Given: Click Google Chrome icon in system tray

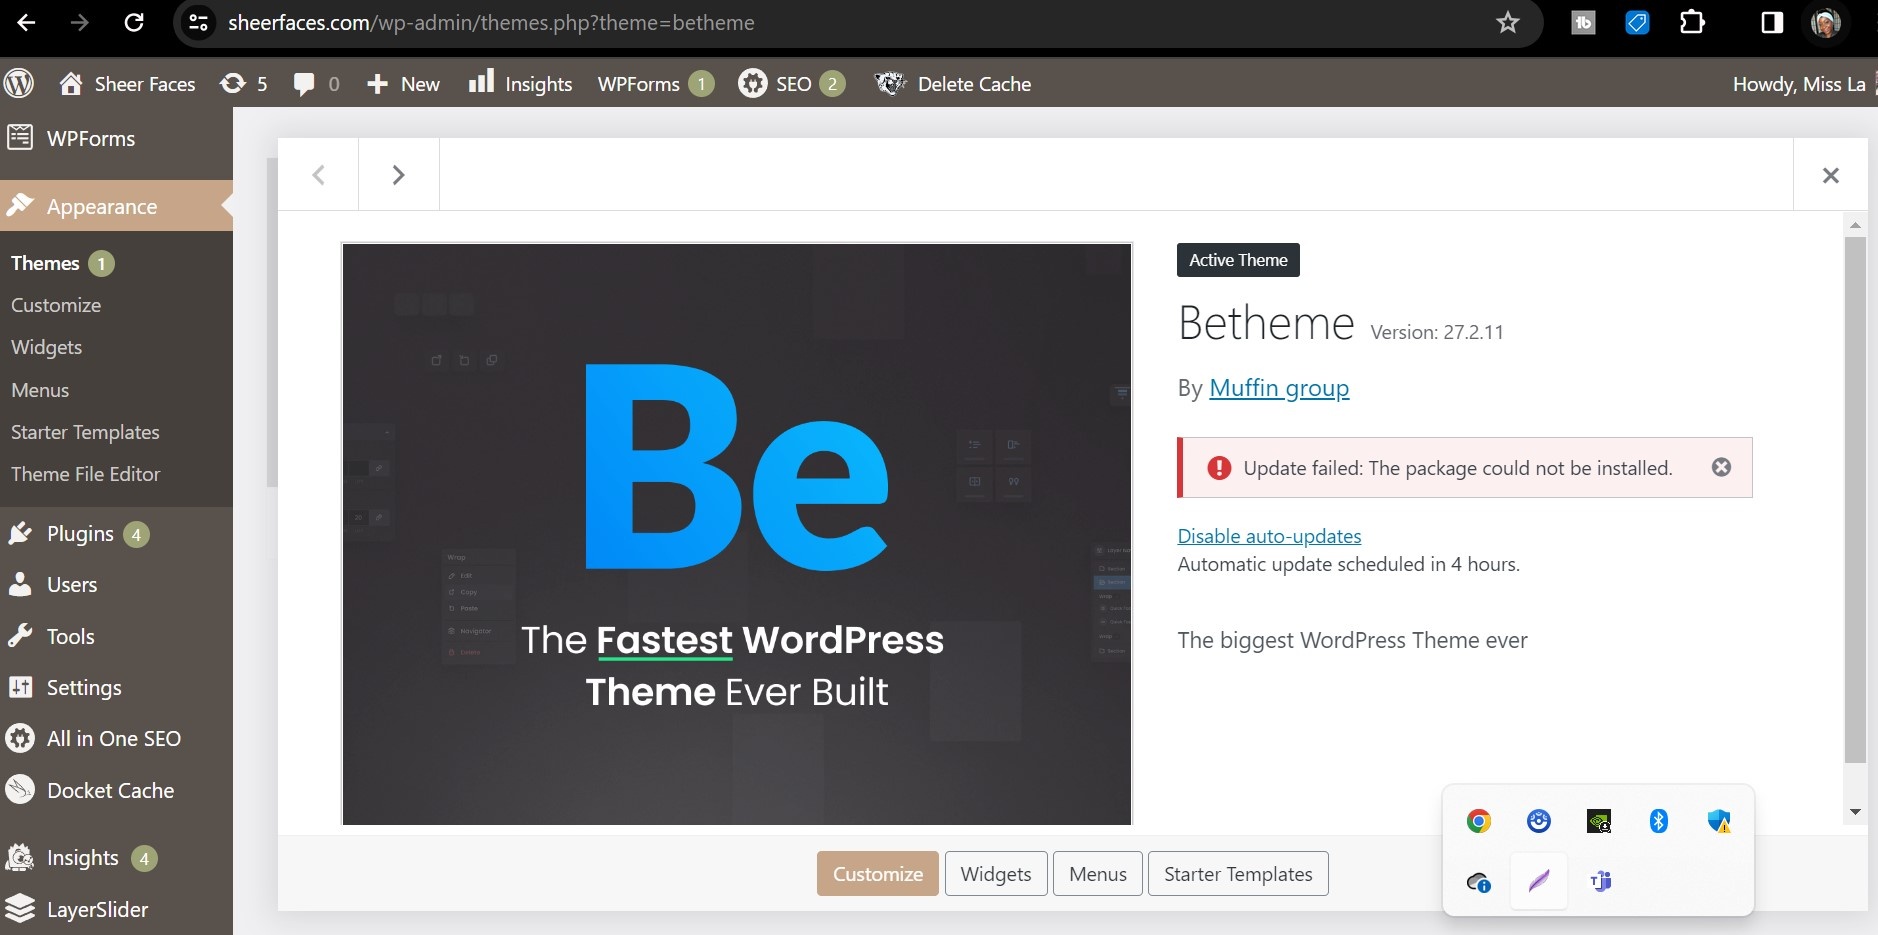Looking at the screenshot, I should click(1479, 821).
